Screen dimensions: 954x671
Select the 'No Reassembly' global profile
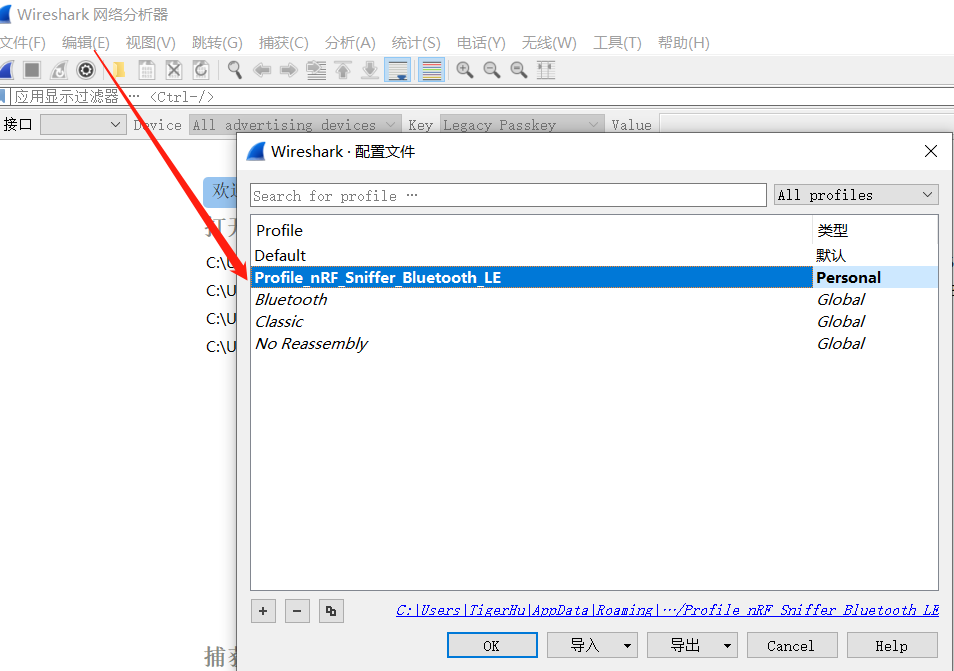pyautogui.click(x=594, y=343)
